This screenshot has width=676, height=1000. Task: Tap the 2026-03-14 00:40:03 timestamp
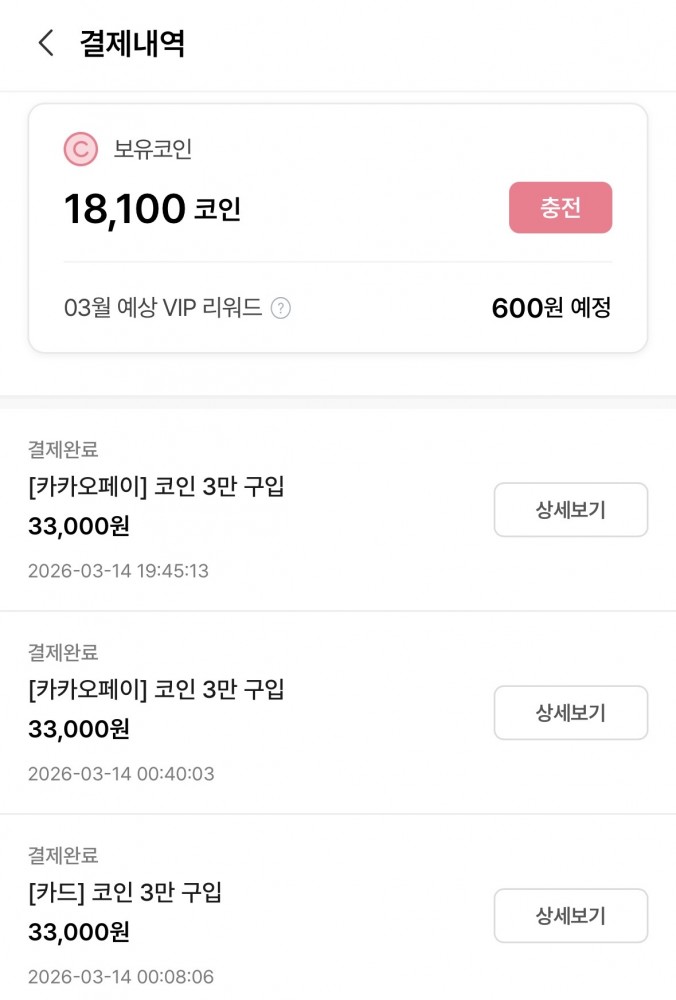120,774
